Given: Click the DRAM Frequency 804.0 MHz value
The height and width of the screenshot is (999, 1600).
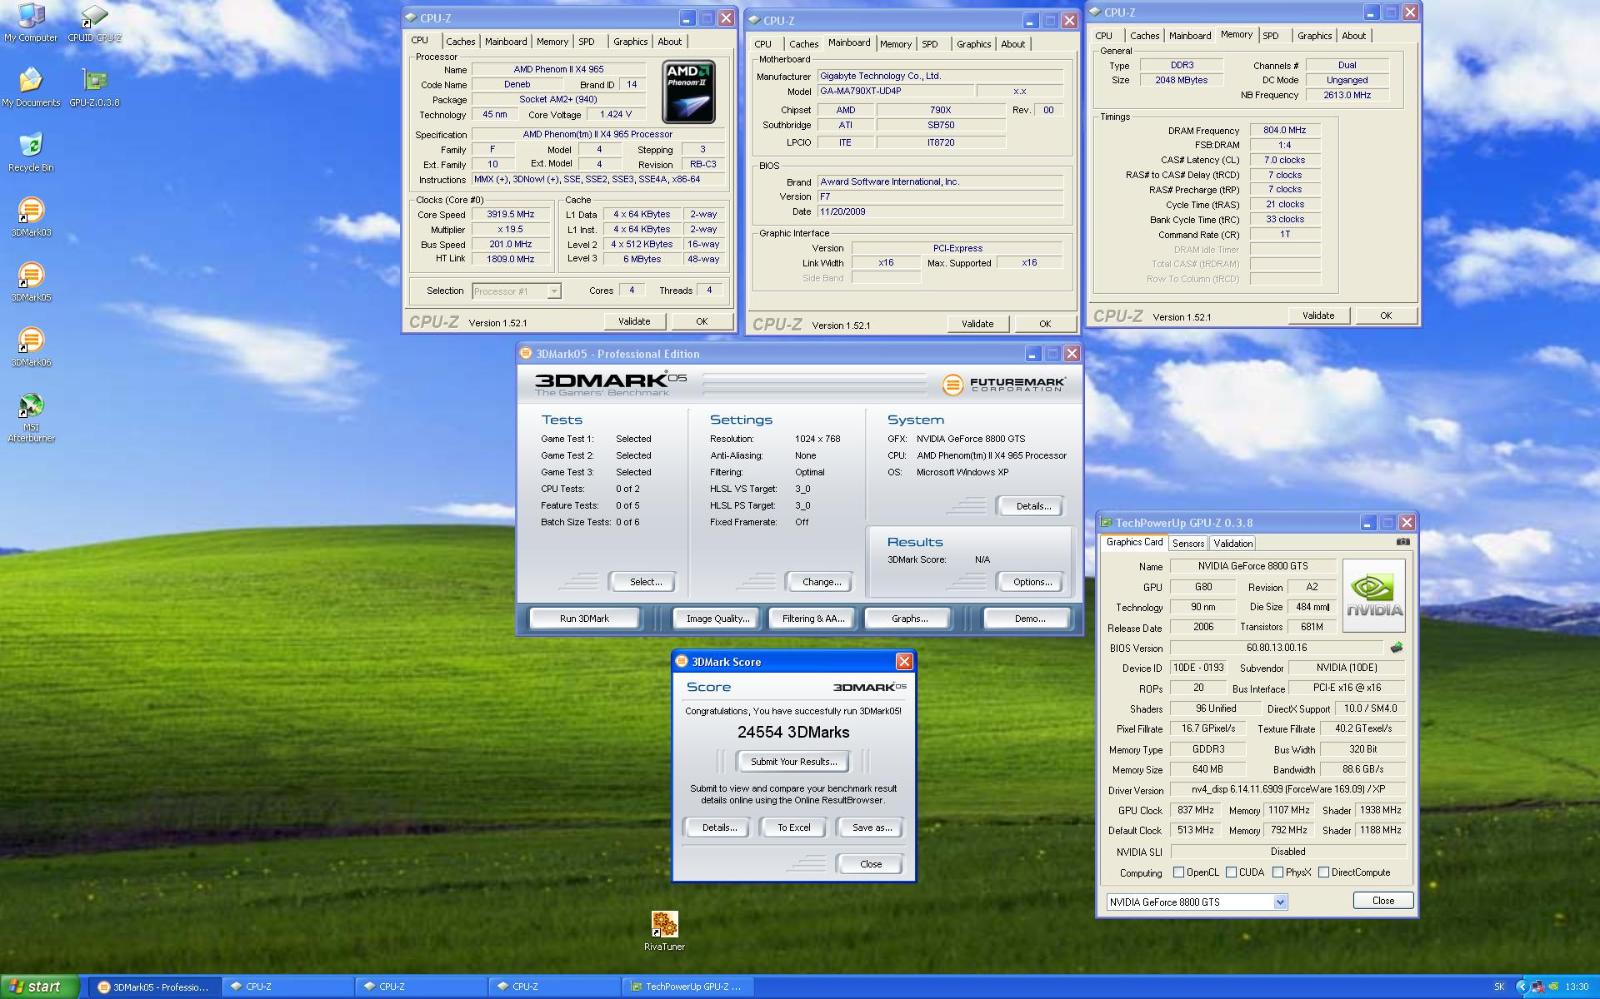Looking at the screenshot, I should [1285, 130].
